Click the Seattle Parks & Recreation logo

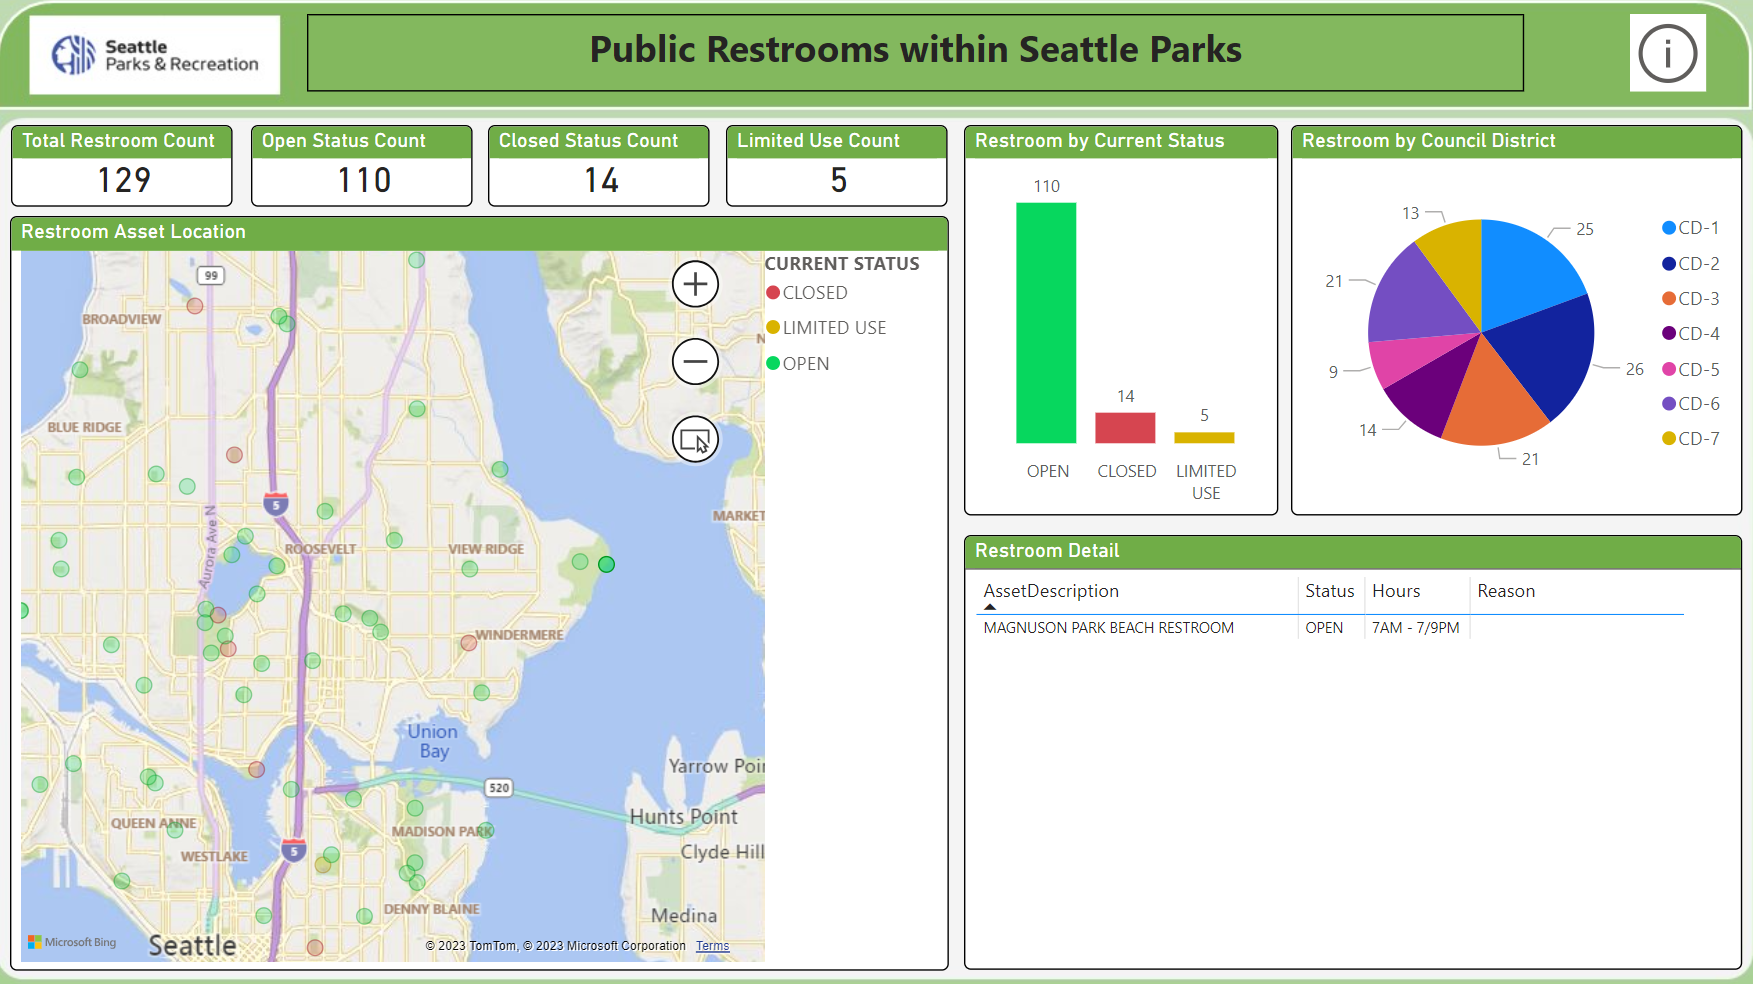(154, 54)
